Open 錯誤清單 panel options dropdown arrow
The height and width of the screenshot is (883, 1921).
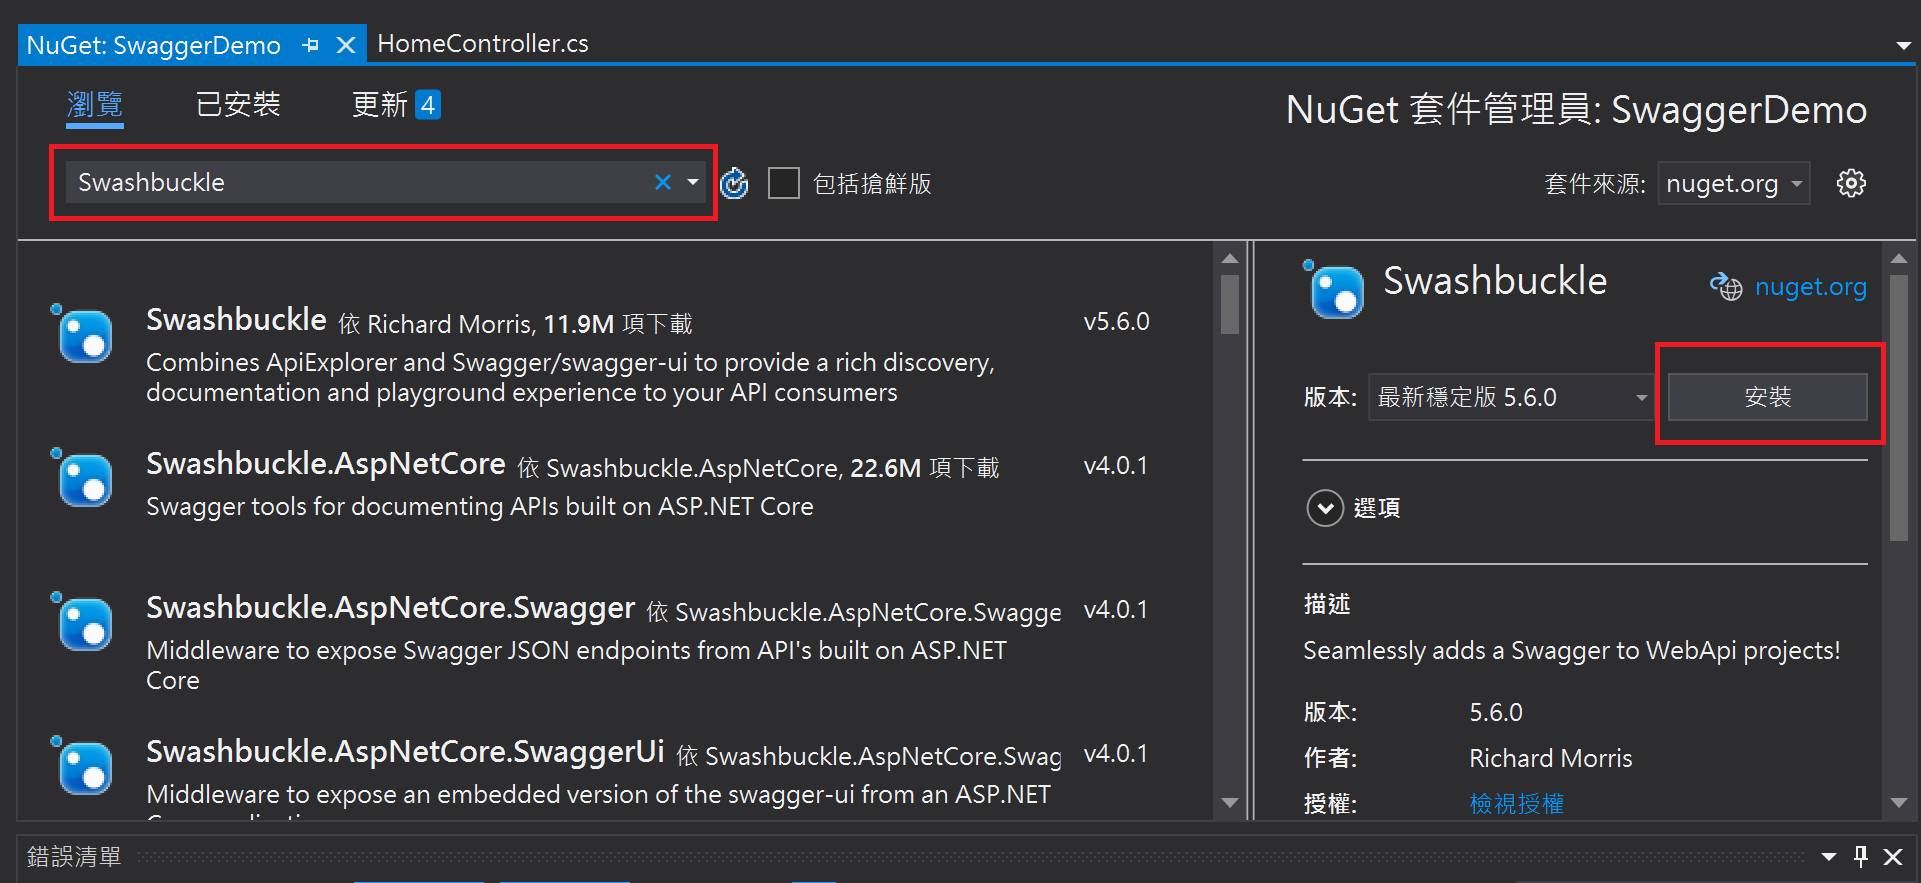[x=1829, y=857]
